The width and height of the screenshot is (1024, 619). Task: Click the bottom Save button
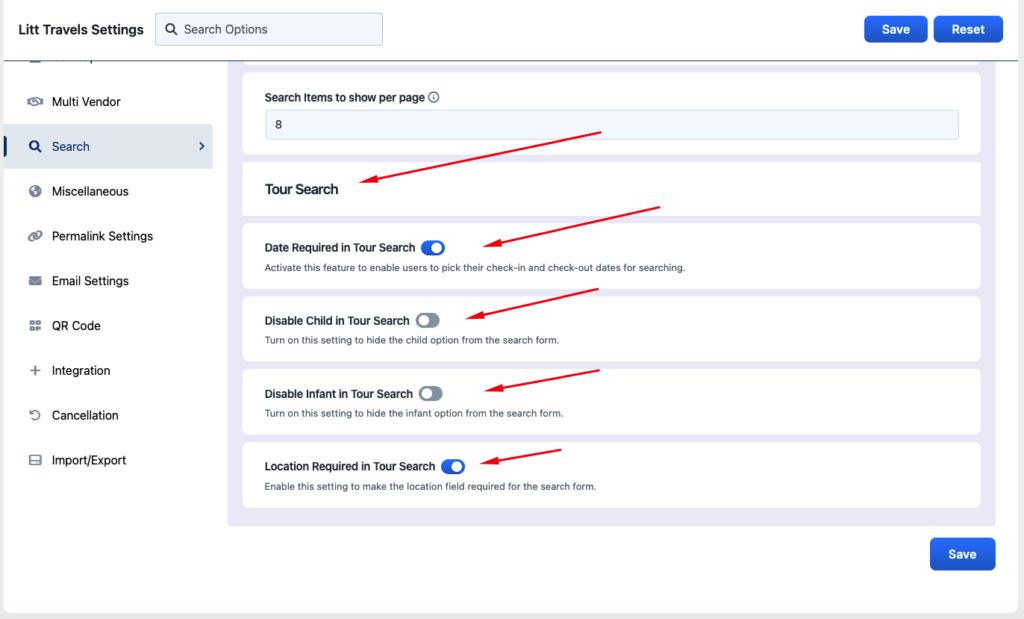pos(962,554)
